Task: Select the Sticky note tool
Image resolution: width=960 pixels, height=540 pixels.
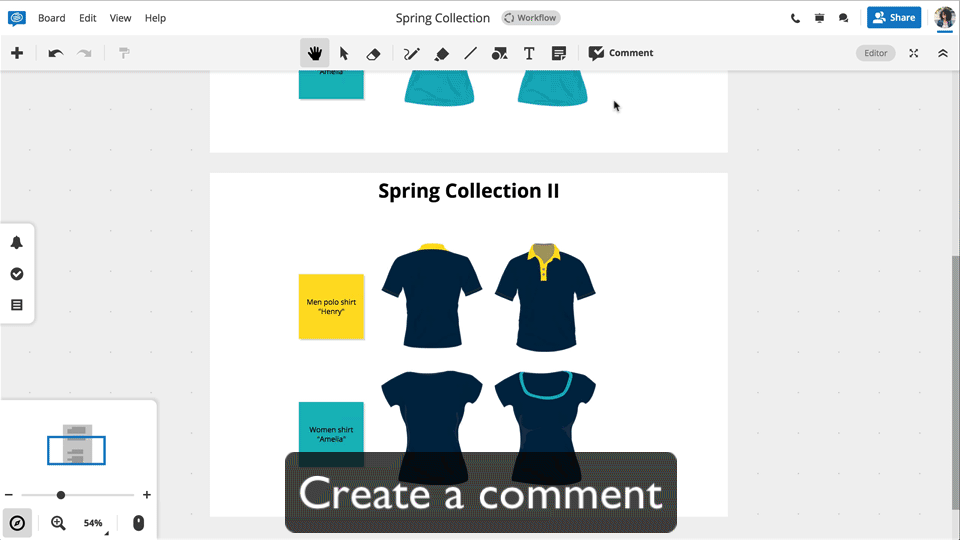Action: click(x=558, y=53)
